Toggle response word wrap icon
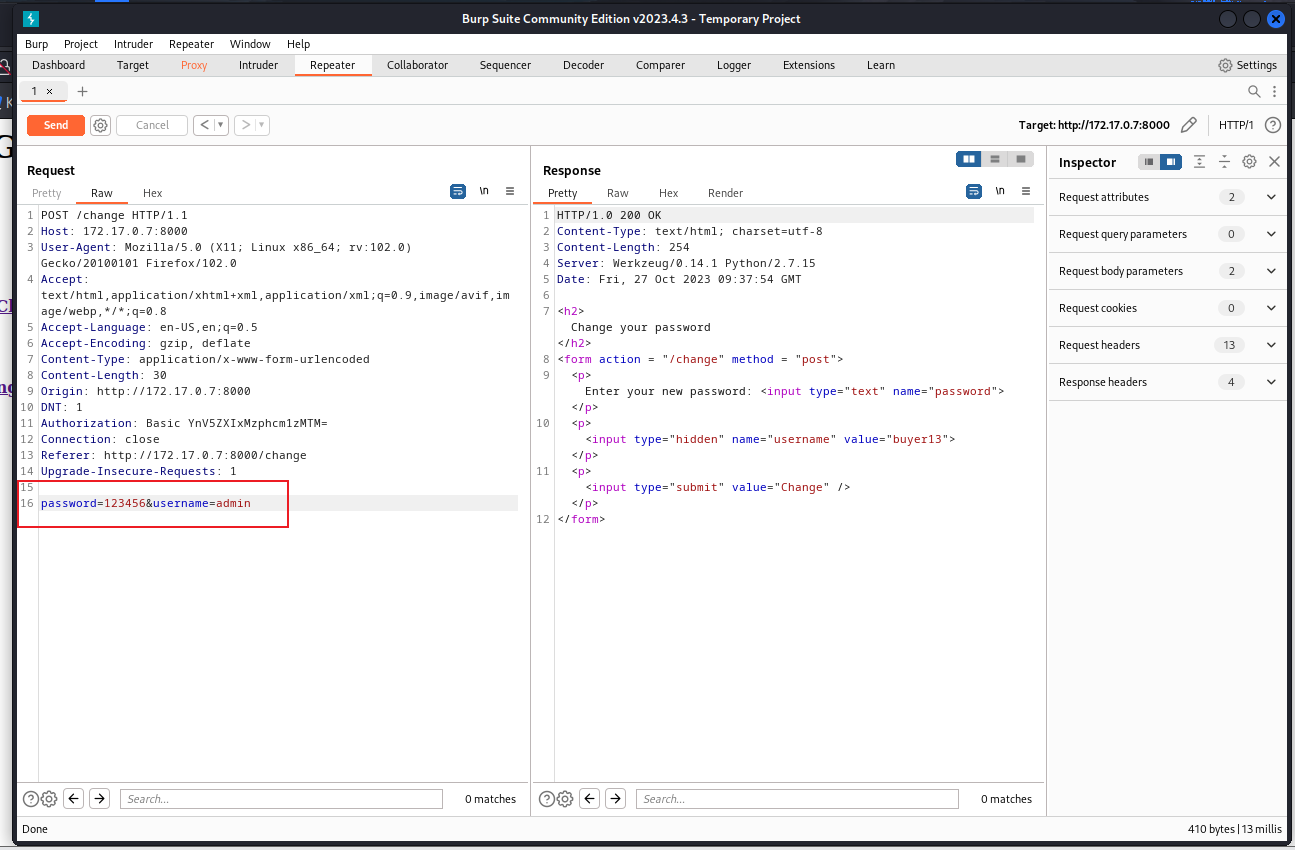The width and height of the screenshot is (1295, 850). [974, 191]
